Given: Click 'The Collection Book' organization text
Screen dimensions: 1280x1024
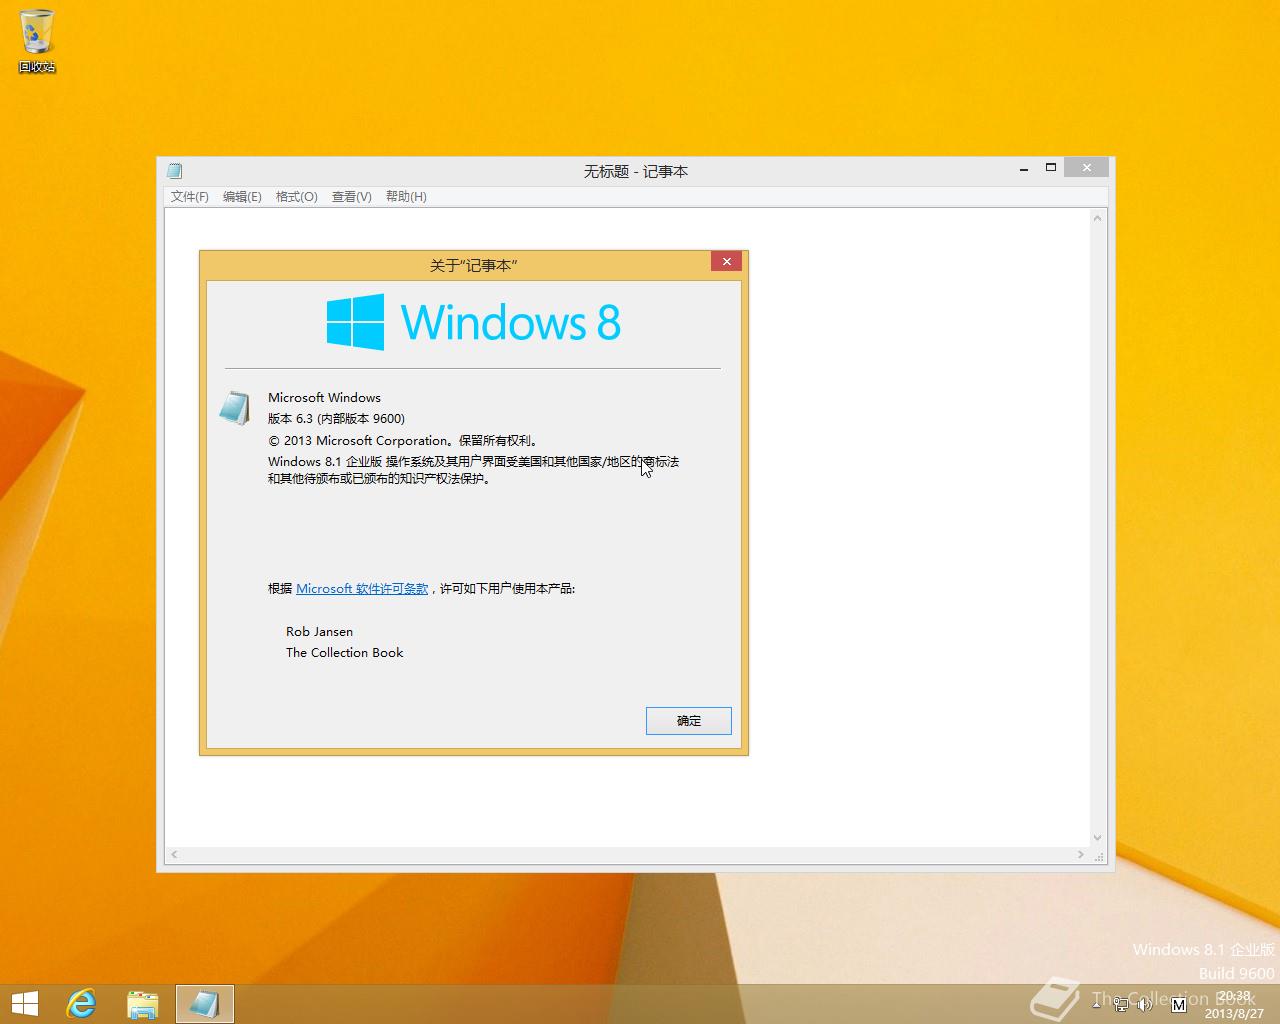Looking at the screenshot, I should 345,653.
